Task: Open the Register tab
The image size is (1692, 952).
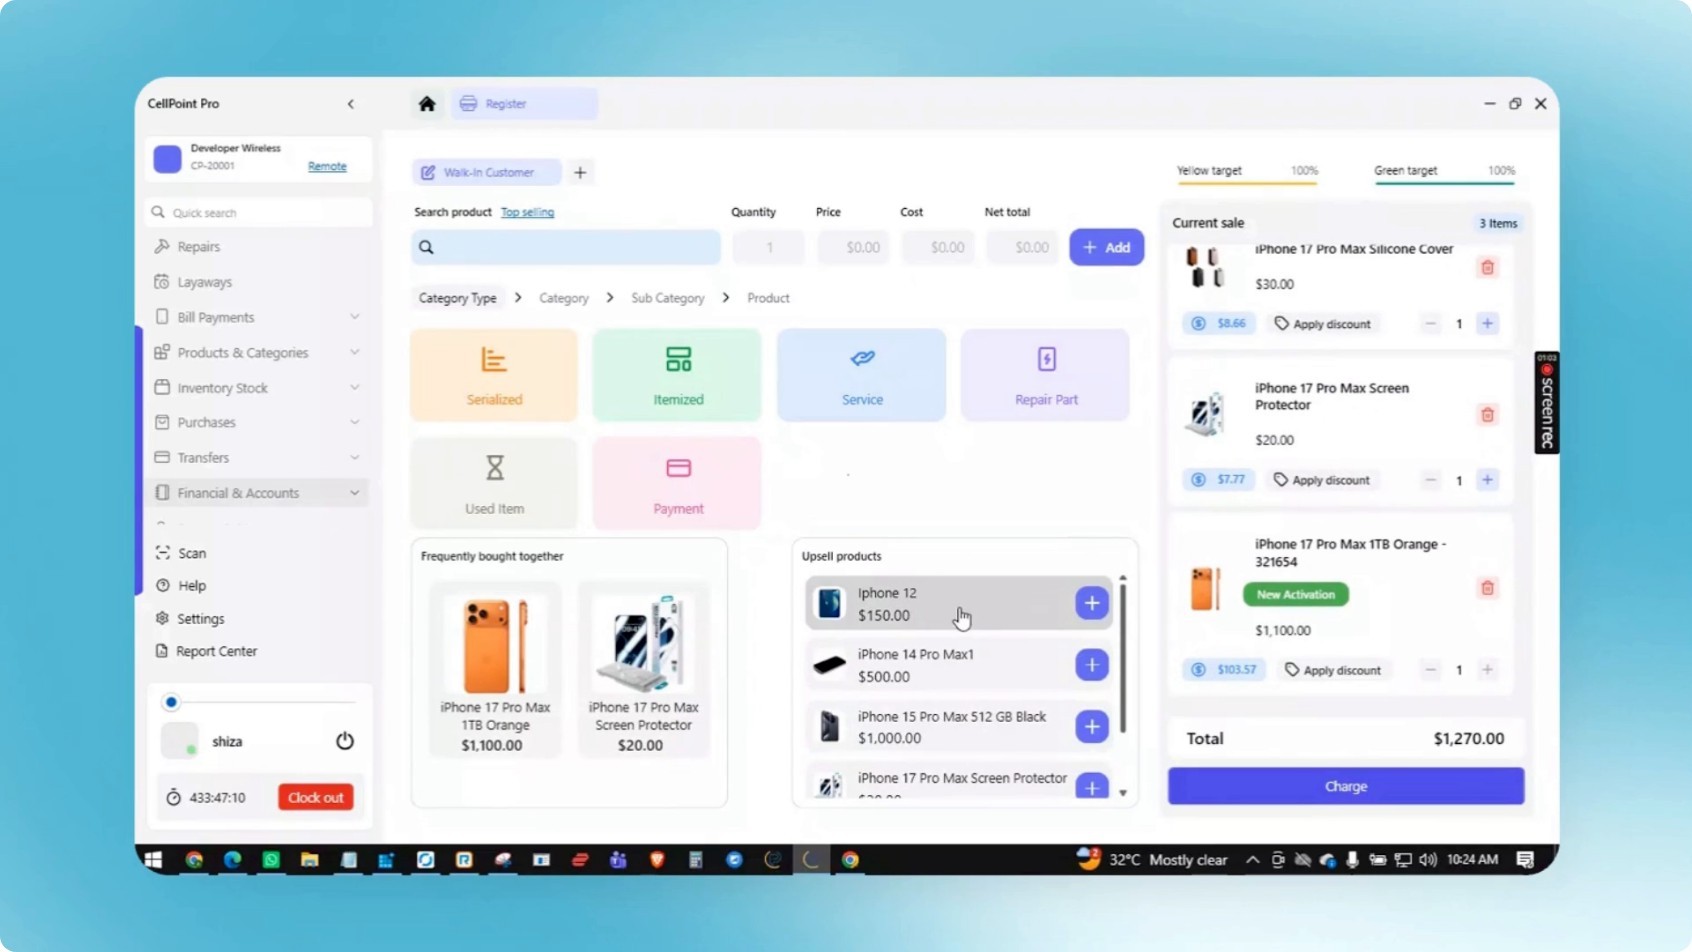Action: point(524,104)
